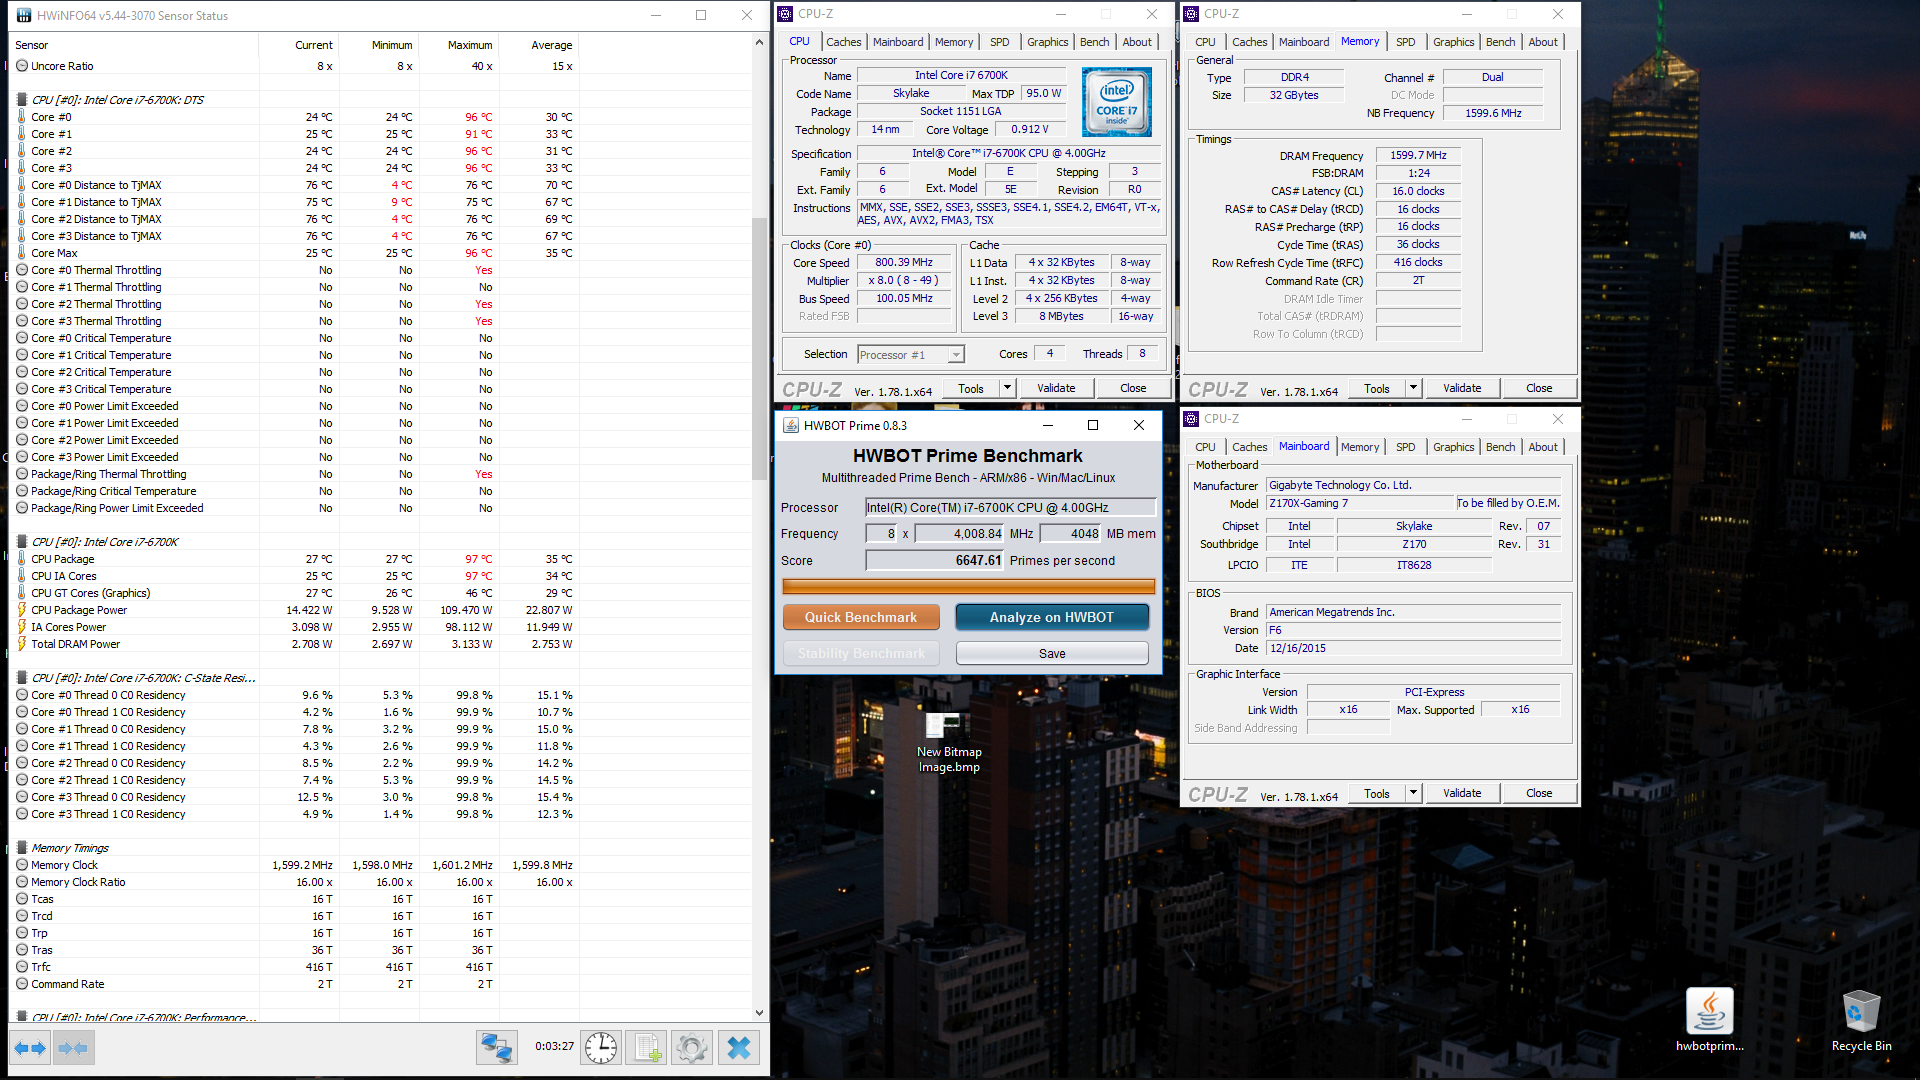Open hwbotprime Java desktop shortcut
1920x1080 pixels.
point(1709,1019)
